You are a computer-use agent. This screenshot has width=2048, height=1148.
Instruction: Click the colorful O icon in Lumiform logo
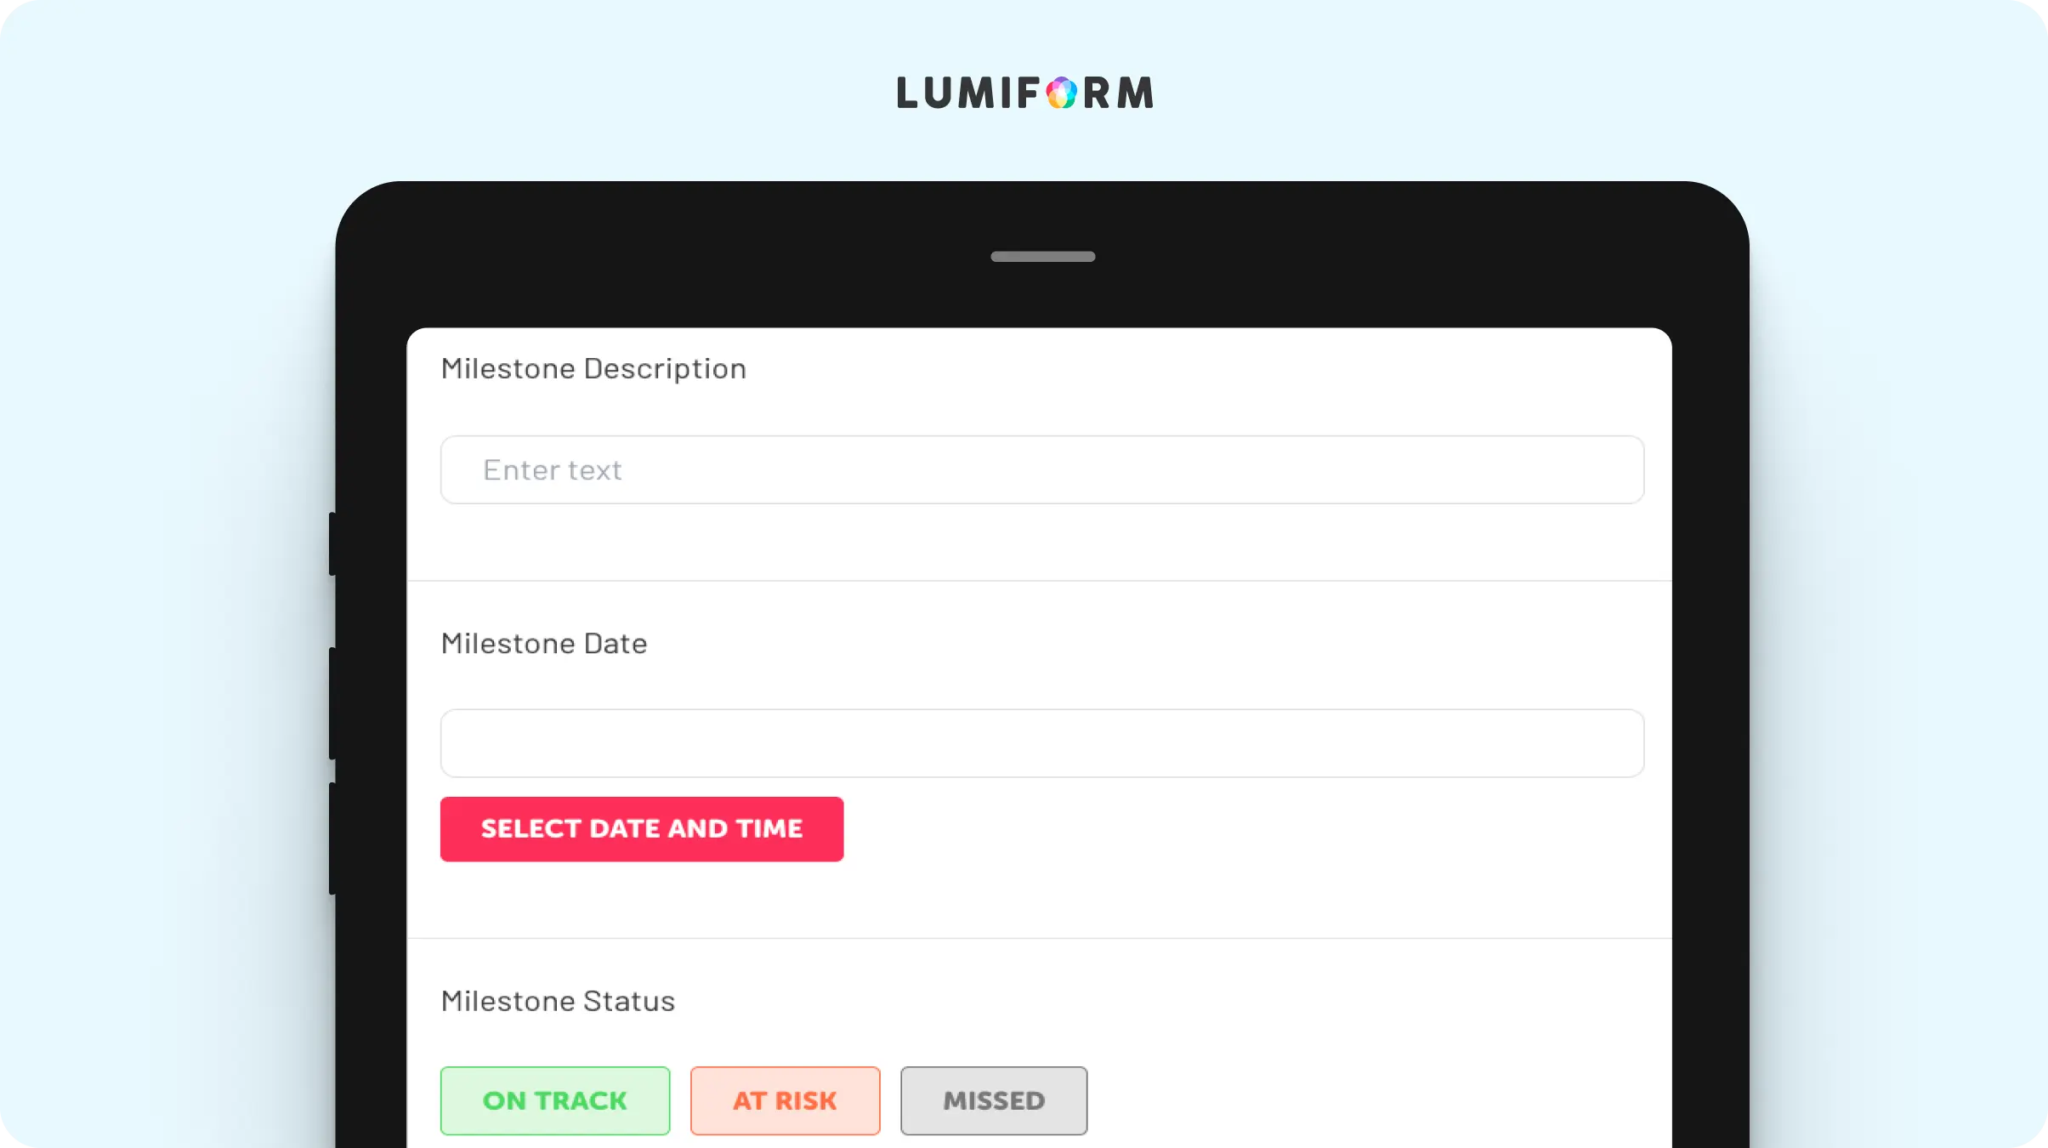coord(1061,93)
